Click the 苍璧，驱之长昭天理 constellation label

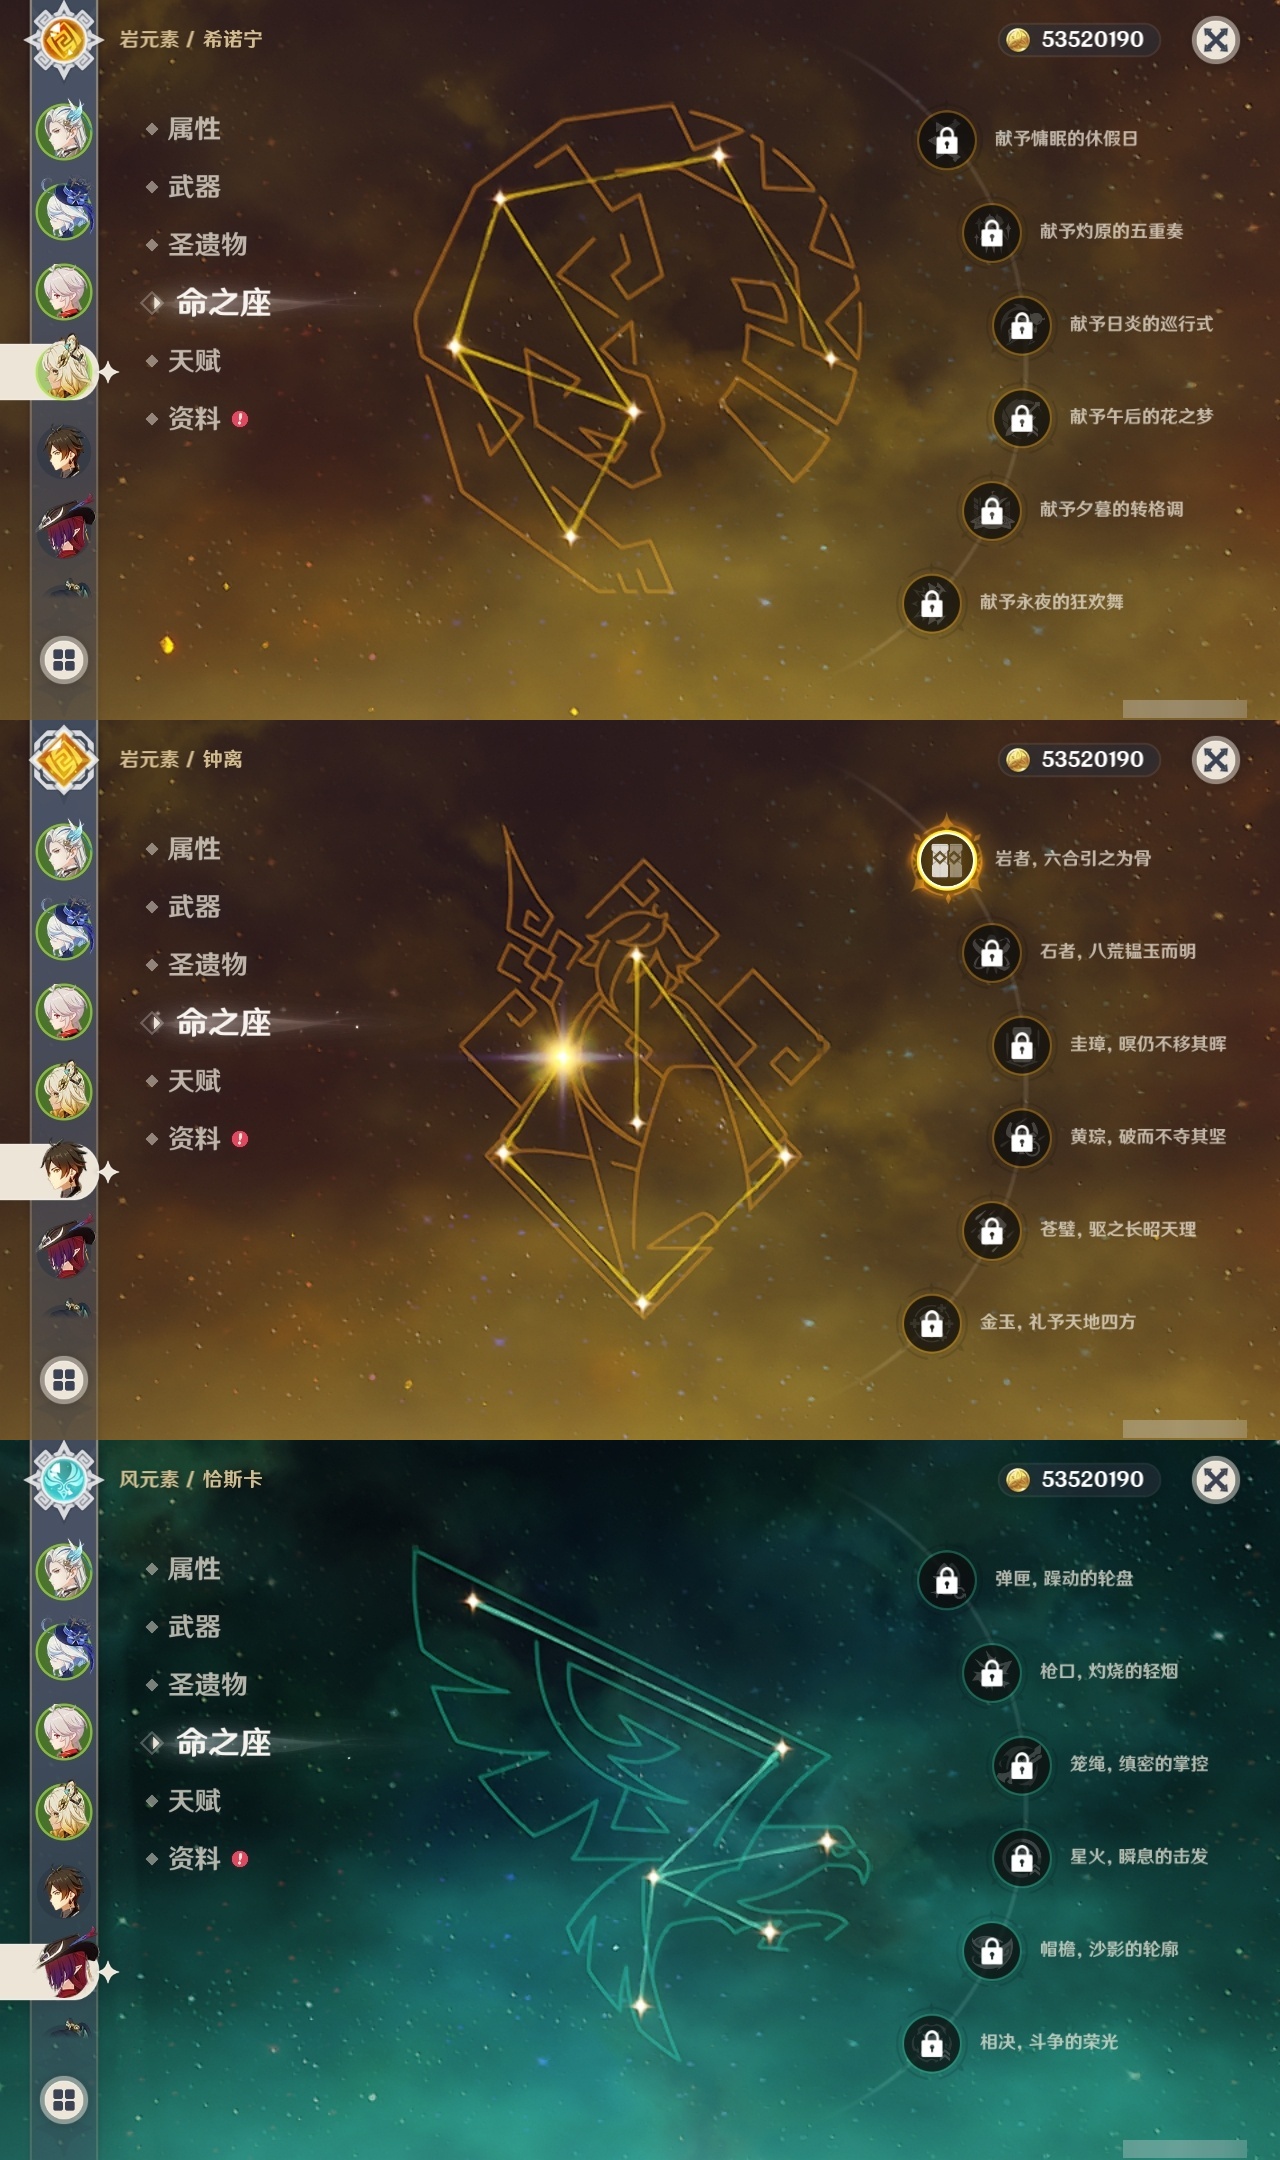[1118, 1229]
